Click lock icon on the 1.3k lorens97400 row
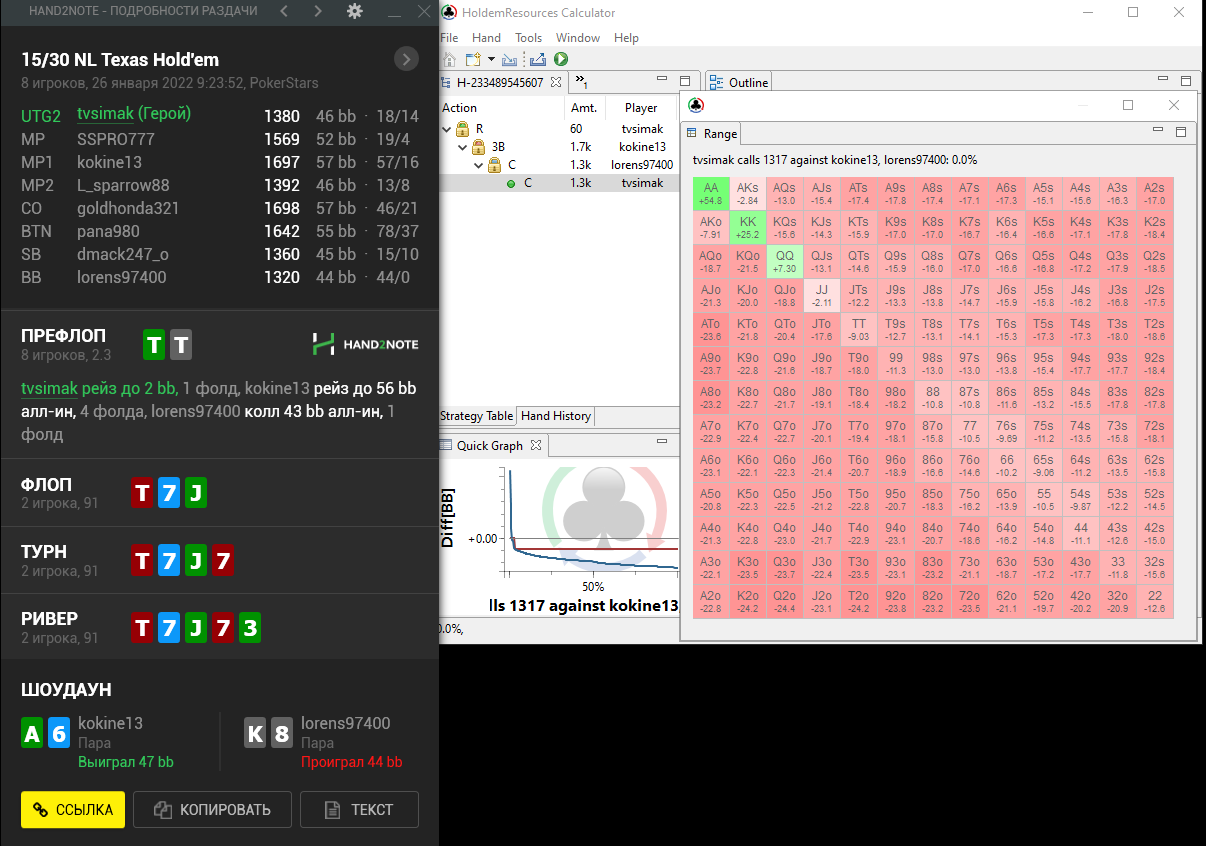The height and width of the screenshot is (846, 1206). point(495,165)
